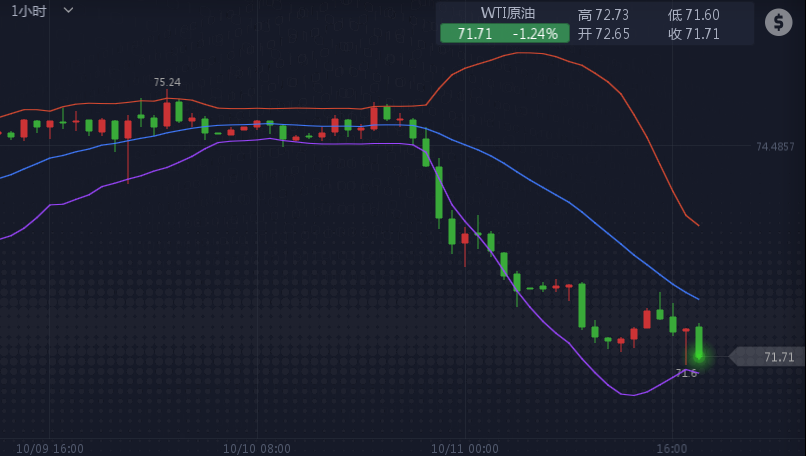Select the 10/11 00:00 time axis marker
The height and width of the screenshot is (456, 806).
pyautogui.click(x=464, y=448)
